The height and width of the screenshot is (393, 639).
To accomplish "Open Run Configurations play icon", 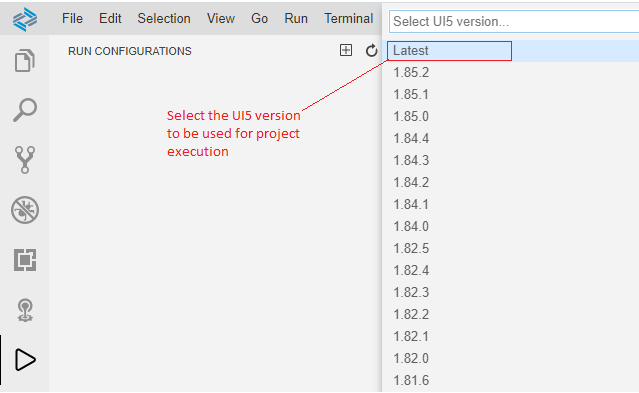I will 25,360.
